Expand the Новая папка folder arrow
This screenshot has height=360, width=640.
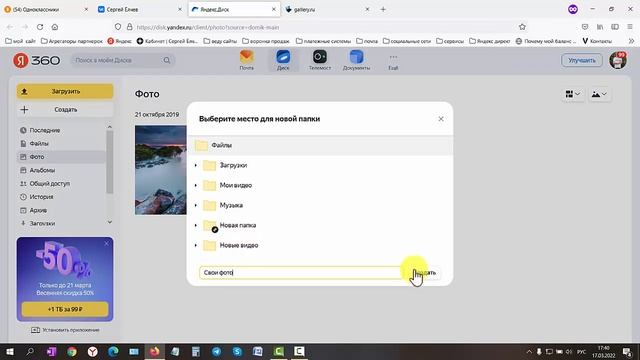pyautogui.click(x=196, y=225)
